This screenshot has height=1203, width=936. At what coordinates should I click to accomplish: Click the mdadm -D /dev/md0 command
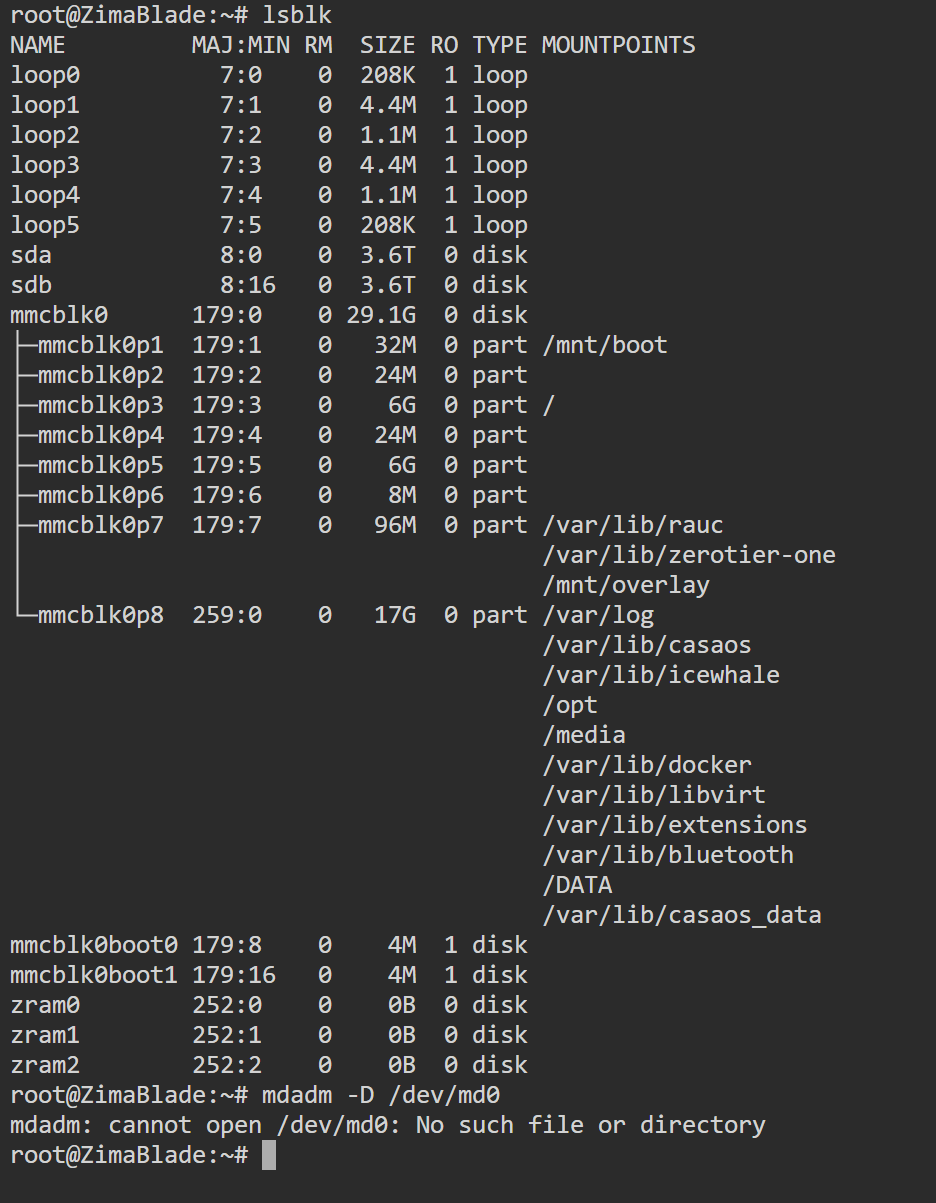click(x=393, y=1095)
